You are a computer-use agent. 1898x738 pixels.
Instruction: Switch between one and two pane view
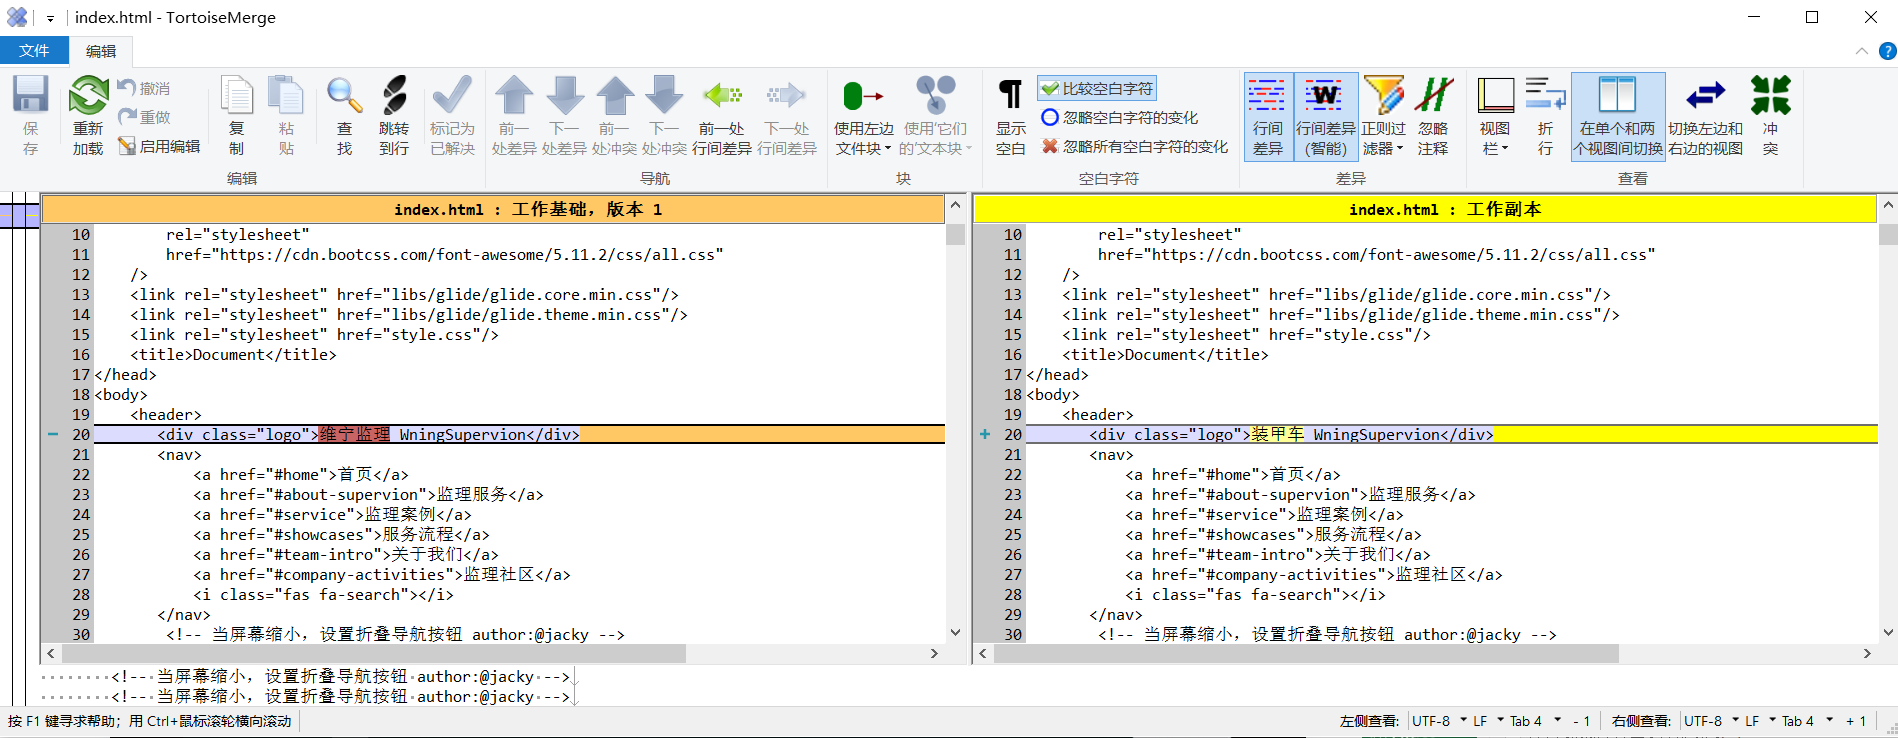click(1618, 117)
